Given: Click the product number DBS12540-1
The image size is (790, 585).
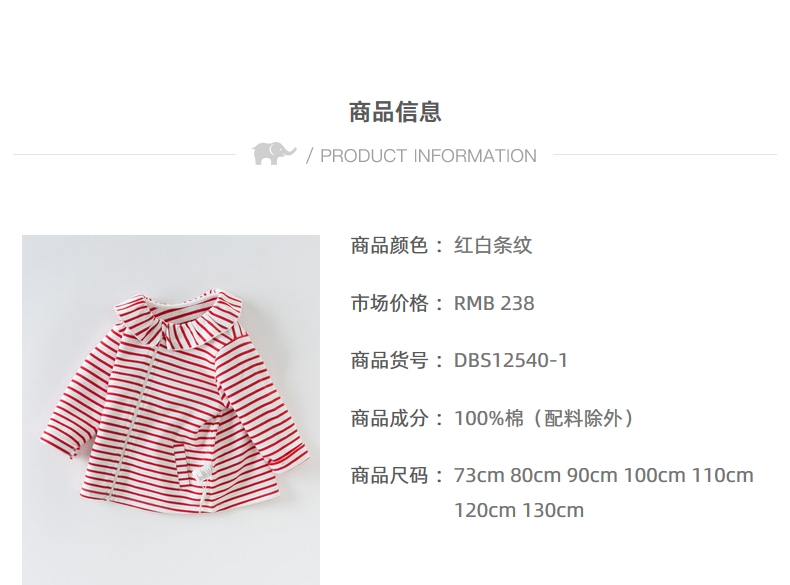Looking at the screenshot, I should 511,361.
